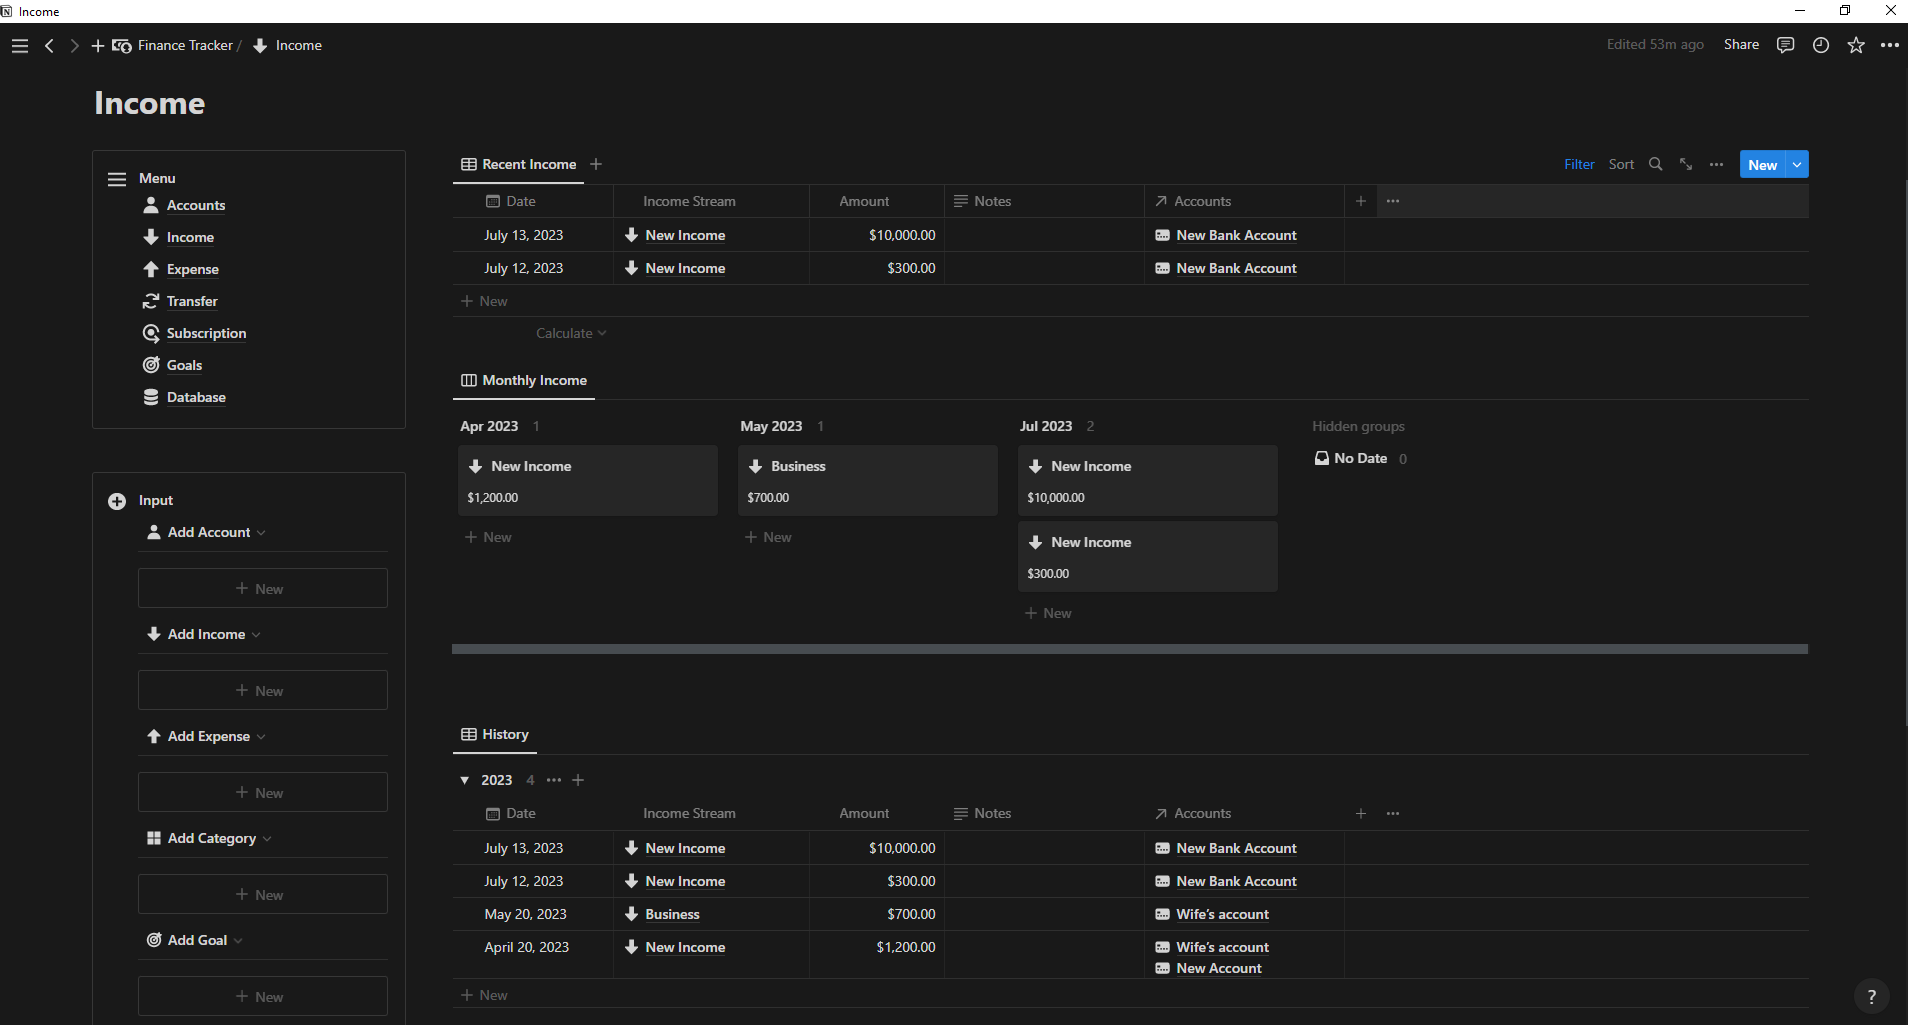Expand the Add Expense dropdown
Viewport: 1908px width, 1025px height.
pos(261,737)
